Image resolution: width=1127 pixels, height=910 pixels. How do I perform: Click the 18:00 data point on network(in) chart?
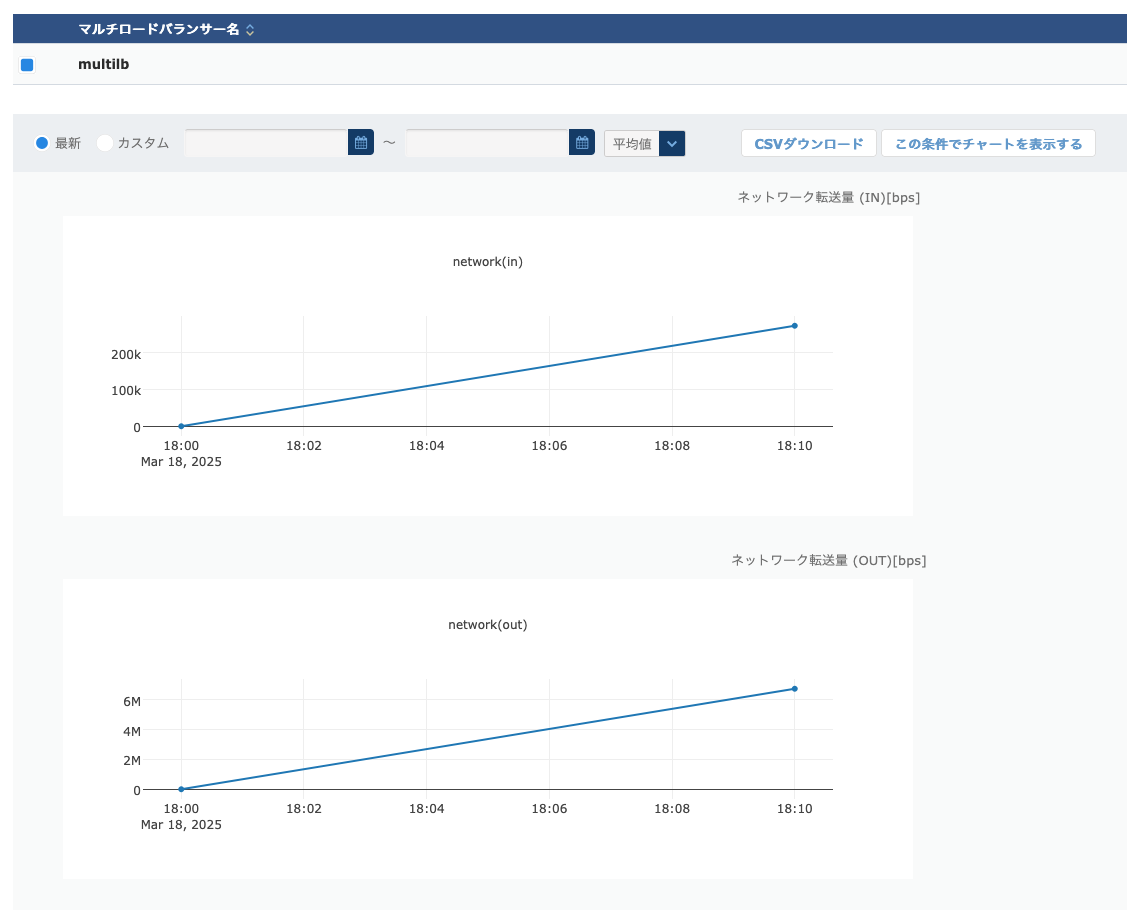point(181,426)
